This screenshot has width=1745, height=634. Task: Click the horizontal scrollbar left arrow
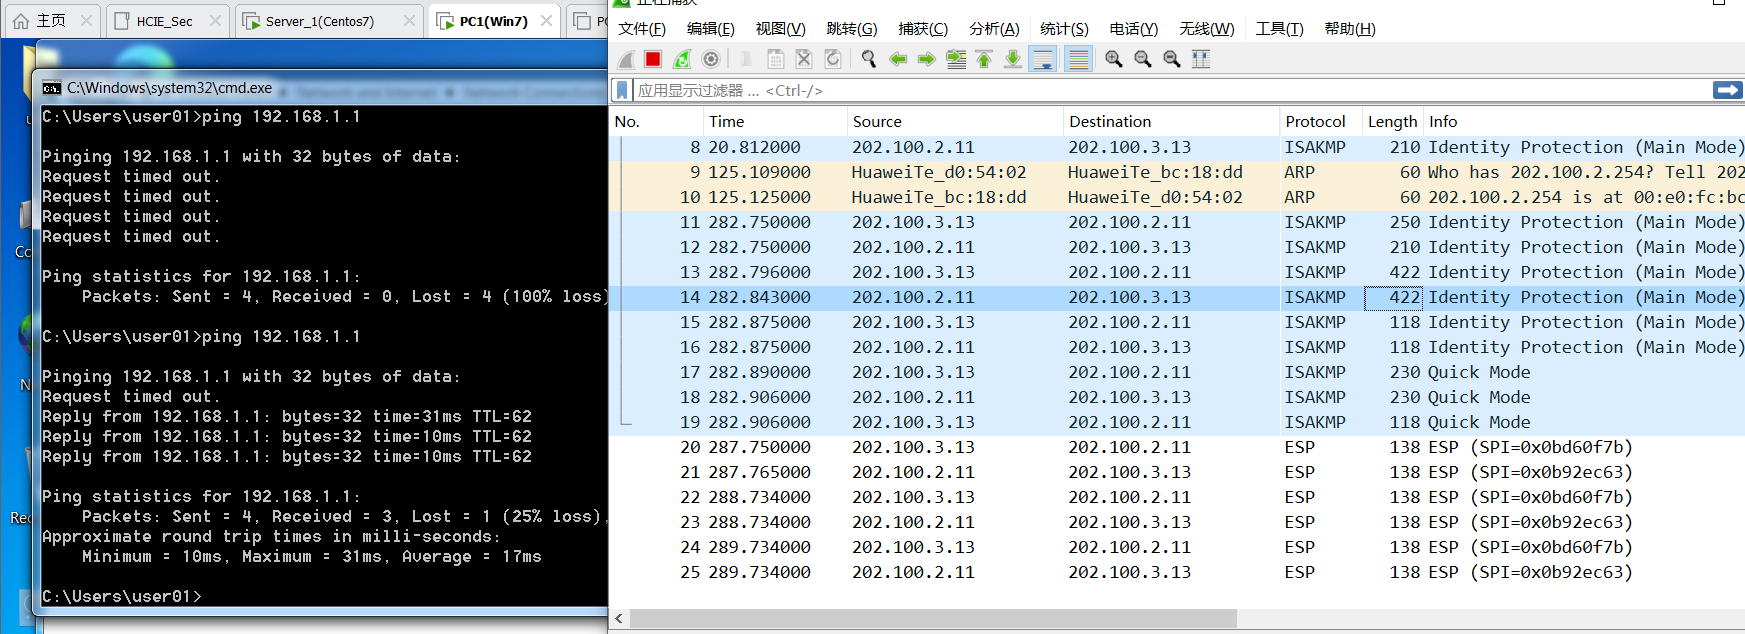(619, 619)
